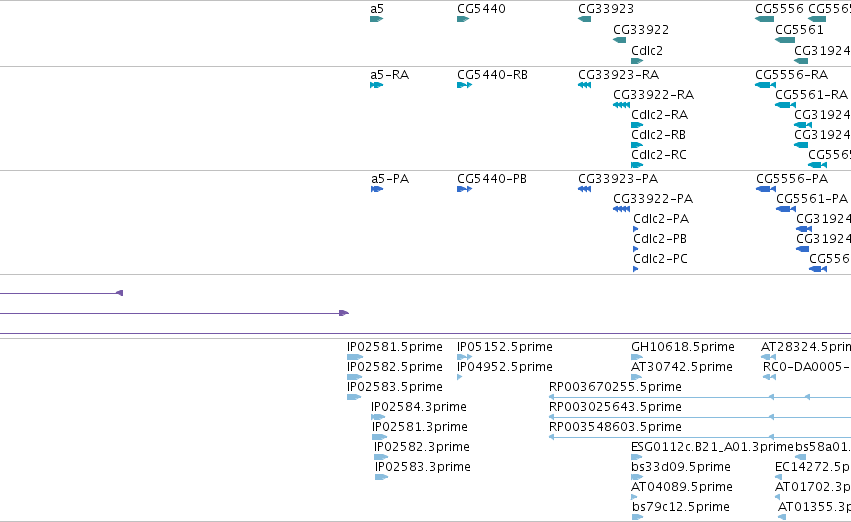
Task: Select the AT04089.5prime EST label
Action: (x=682, y=488)
